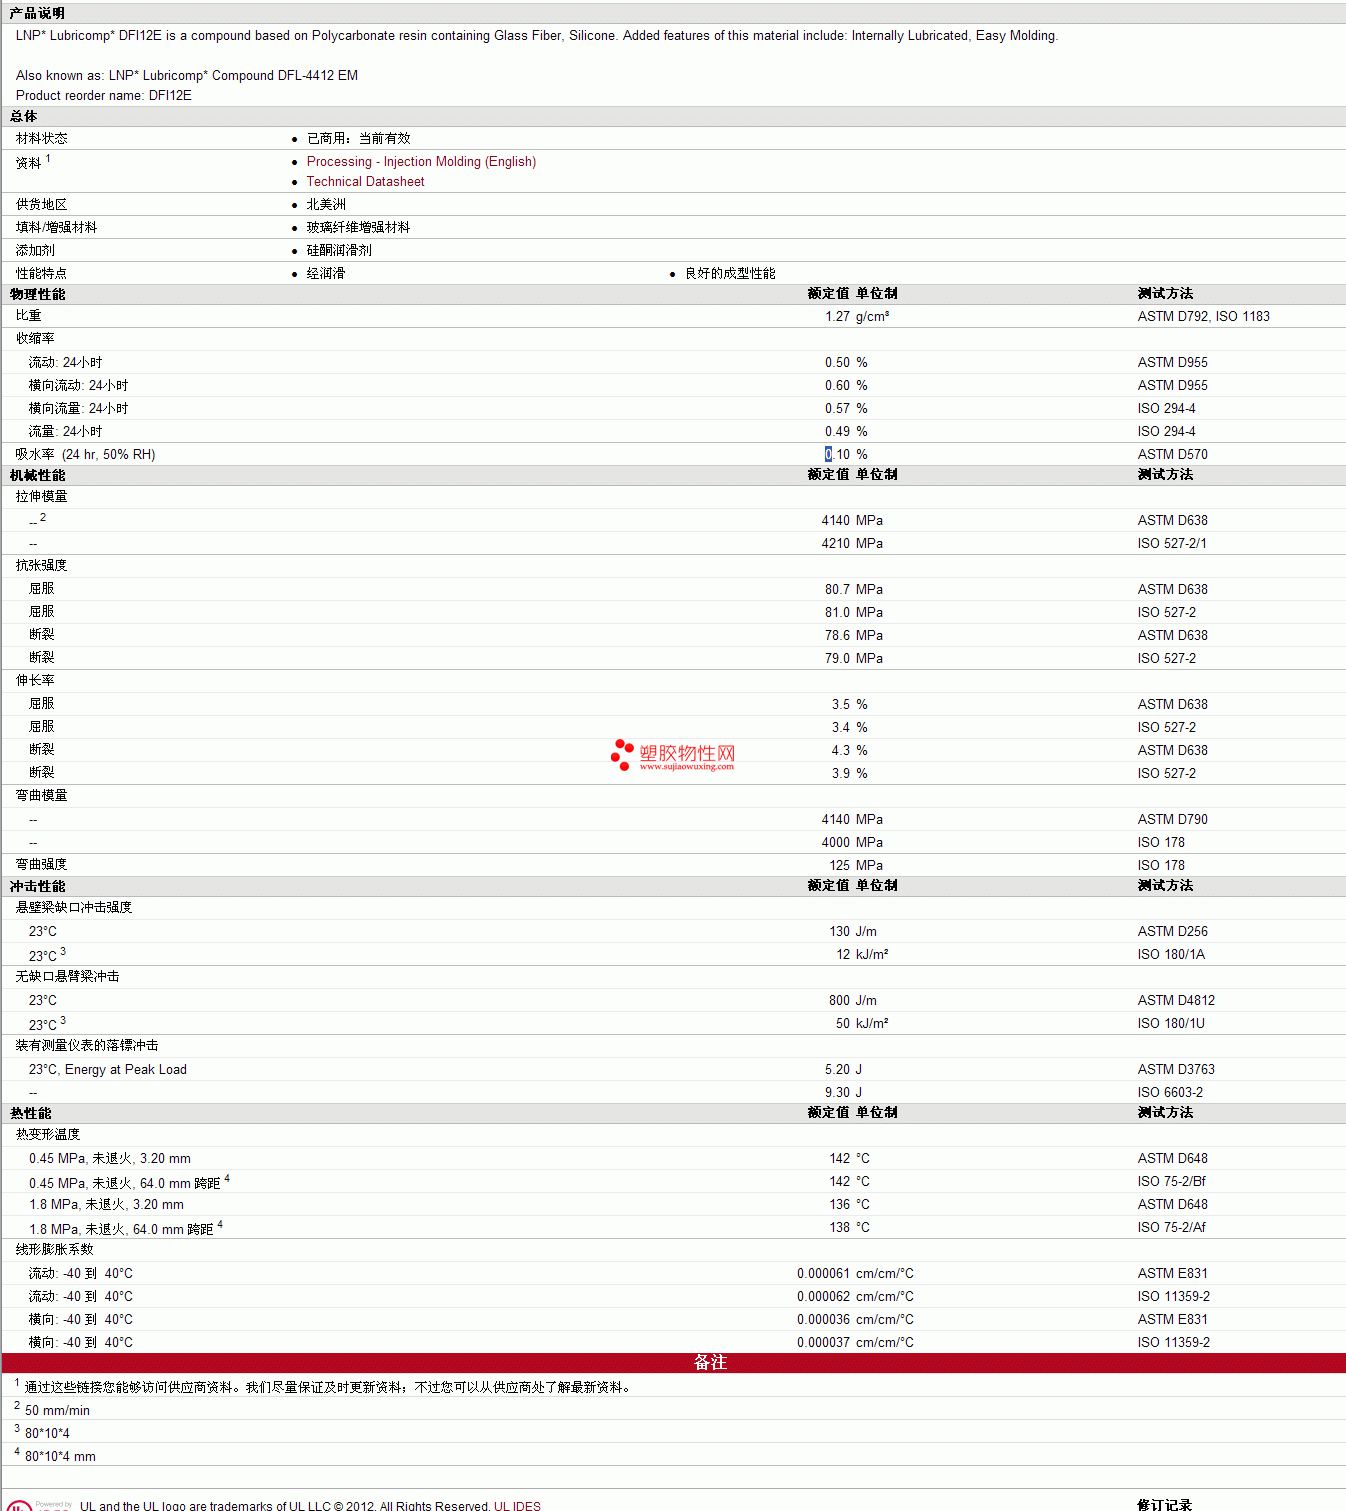Click the ASTM D790 test method
The image size is (1346, 1511).
pyautogui.click(x=1172, y=819)
